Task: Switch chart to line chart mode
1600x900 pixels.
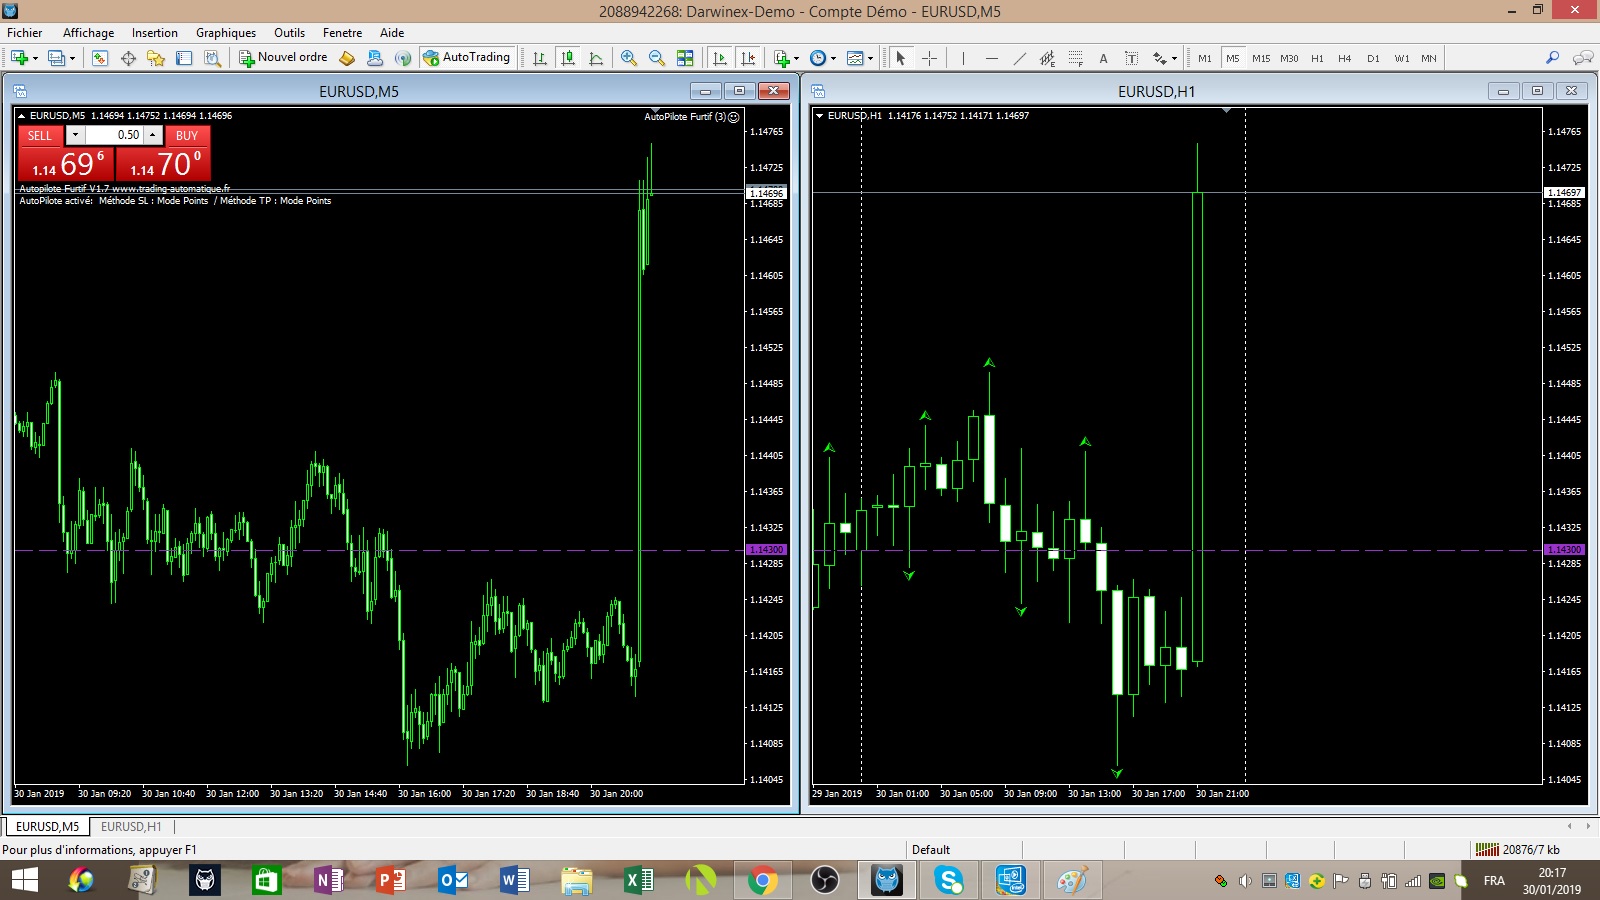Action: [596, 58]
